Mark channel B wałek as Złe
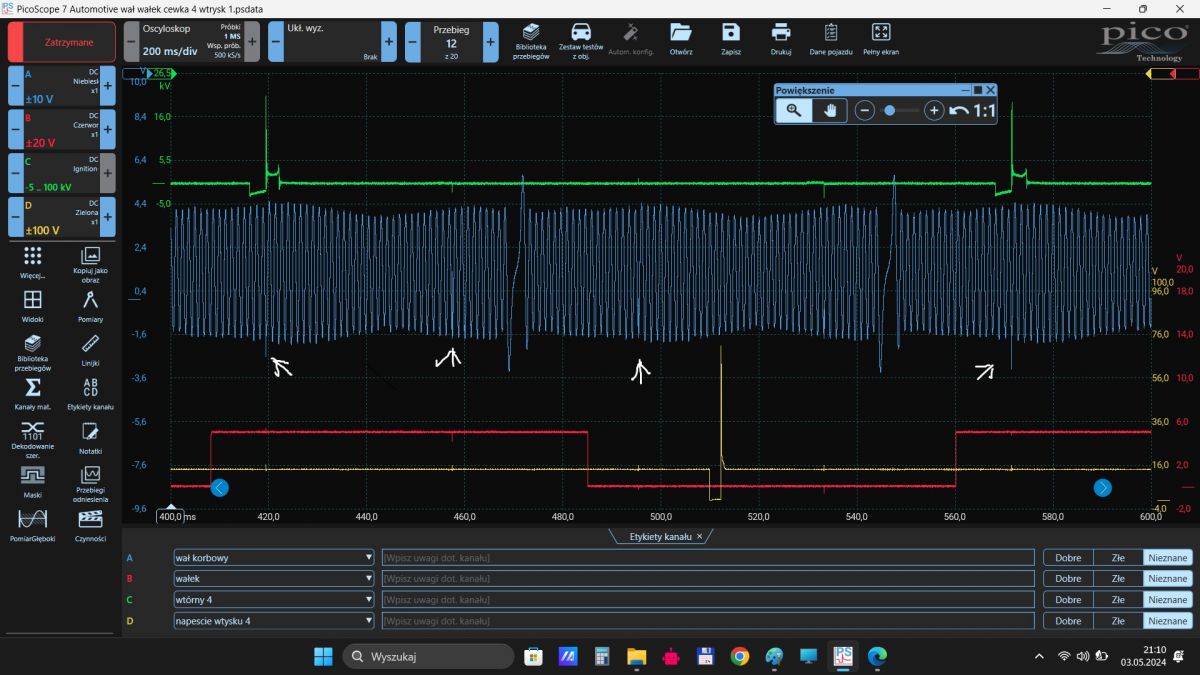1200x675 pixels. click(1118, 579)
